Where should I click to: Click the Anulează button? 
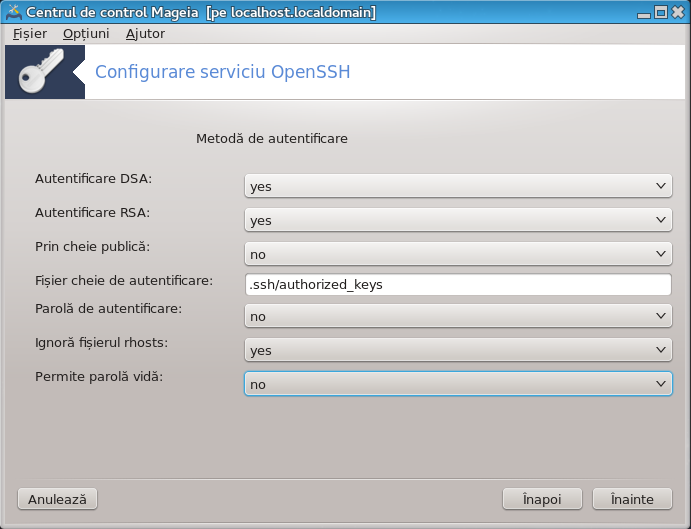57,499
